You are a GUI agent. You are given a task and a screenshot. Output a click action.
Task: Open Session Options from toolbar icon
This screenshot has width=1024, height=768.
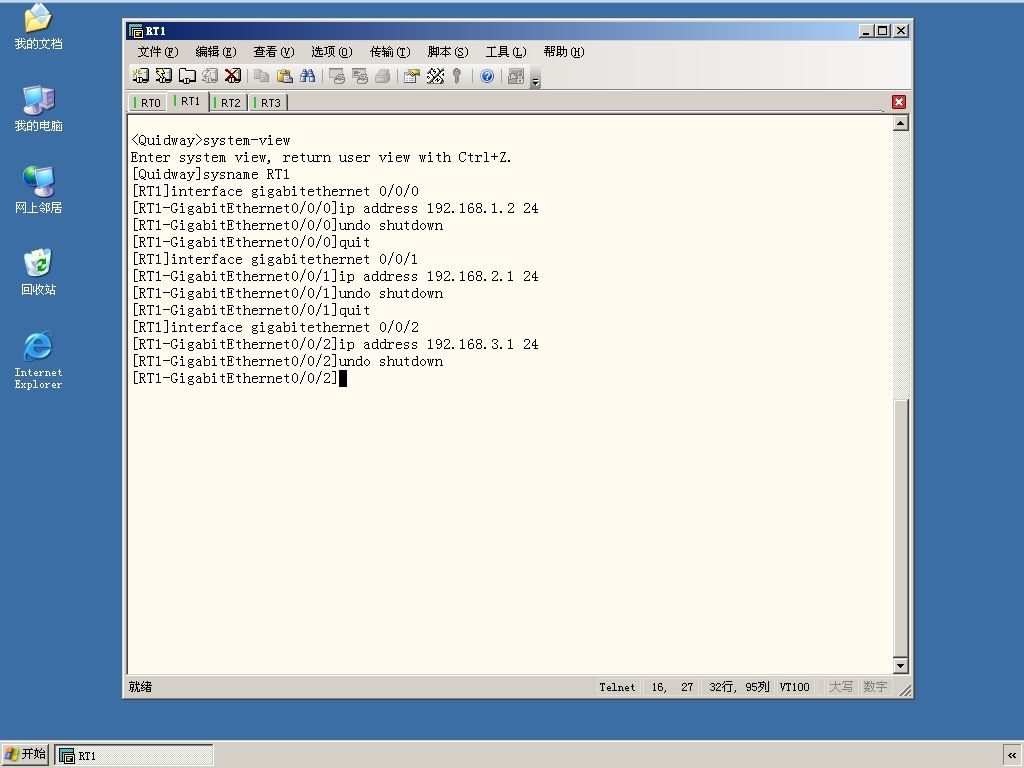click(411, 76)
